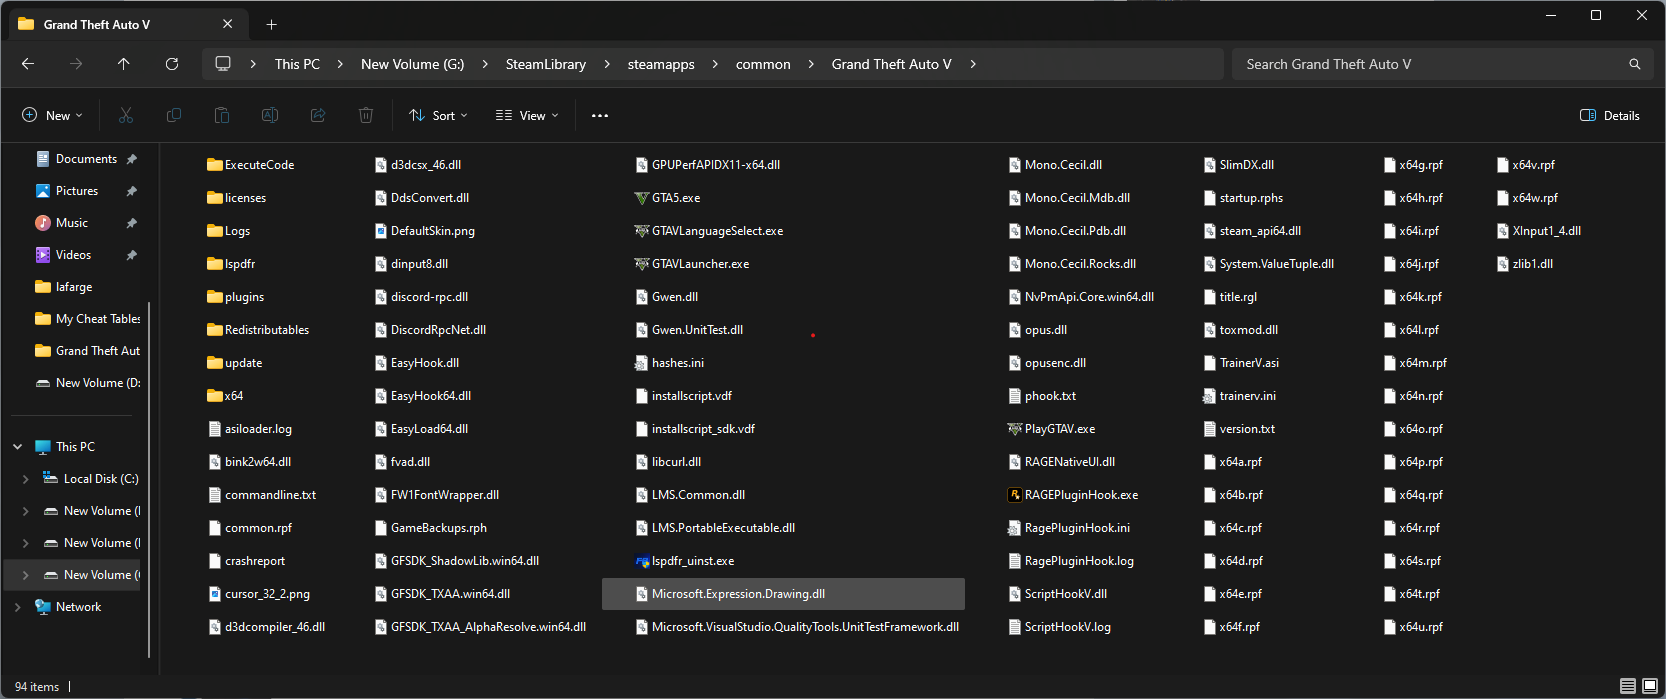1666x699 pixels.
Task: Click the Search Grand Theft Auto V field
Action: tap(1430, 64)
